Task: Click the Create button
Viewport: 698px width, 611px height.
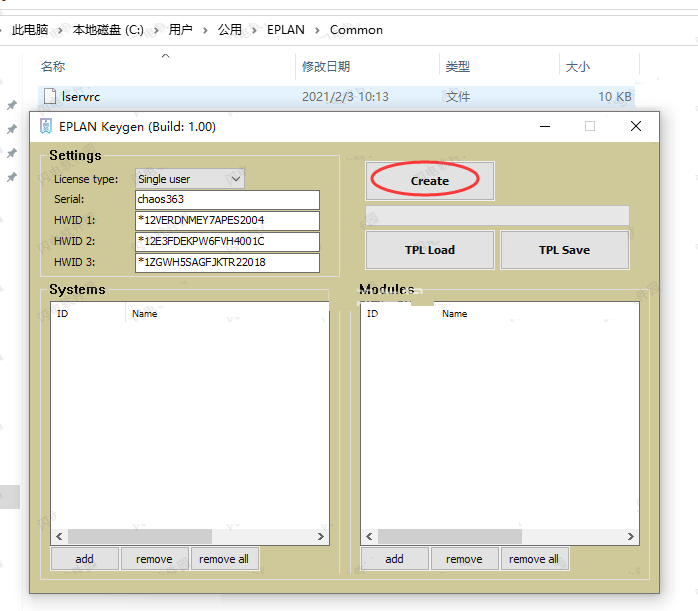Action: click(430, 181)
